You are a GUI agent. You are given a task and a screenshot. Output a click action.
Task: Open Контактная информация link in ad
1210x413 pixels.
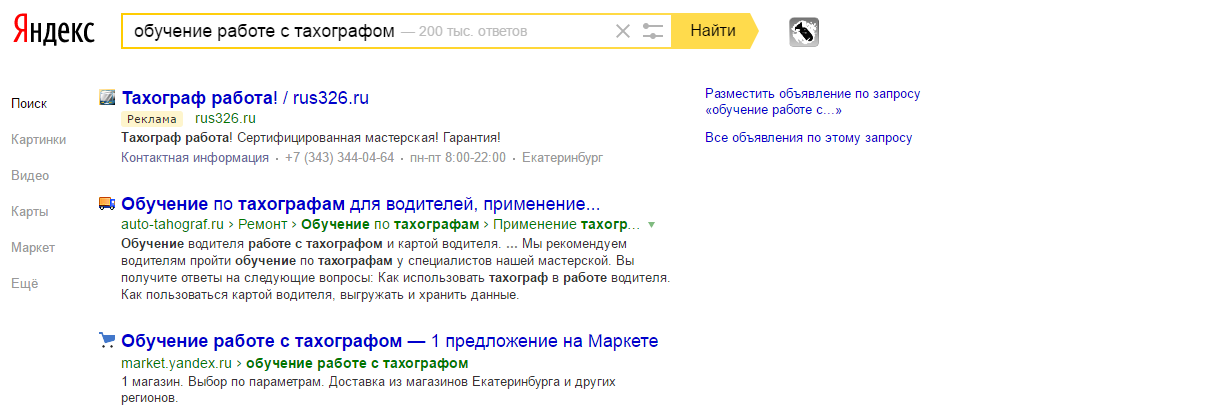point(194,158)
